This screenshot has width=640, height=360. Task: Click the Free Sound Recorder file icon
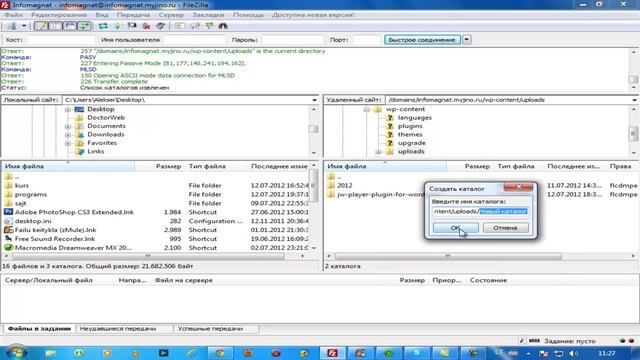tap(8, 238)
